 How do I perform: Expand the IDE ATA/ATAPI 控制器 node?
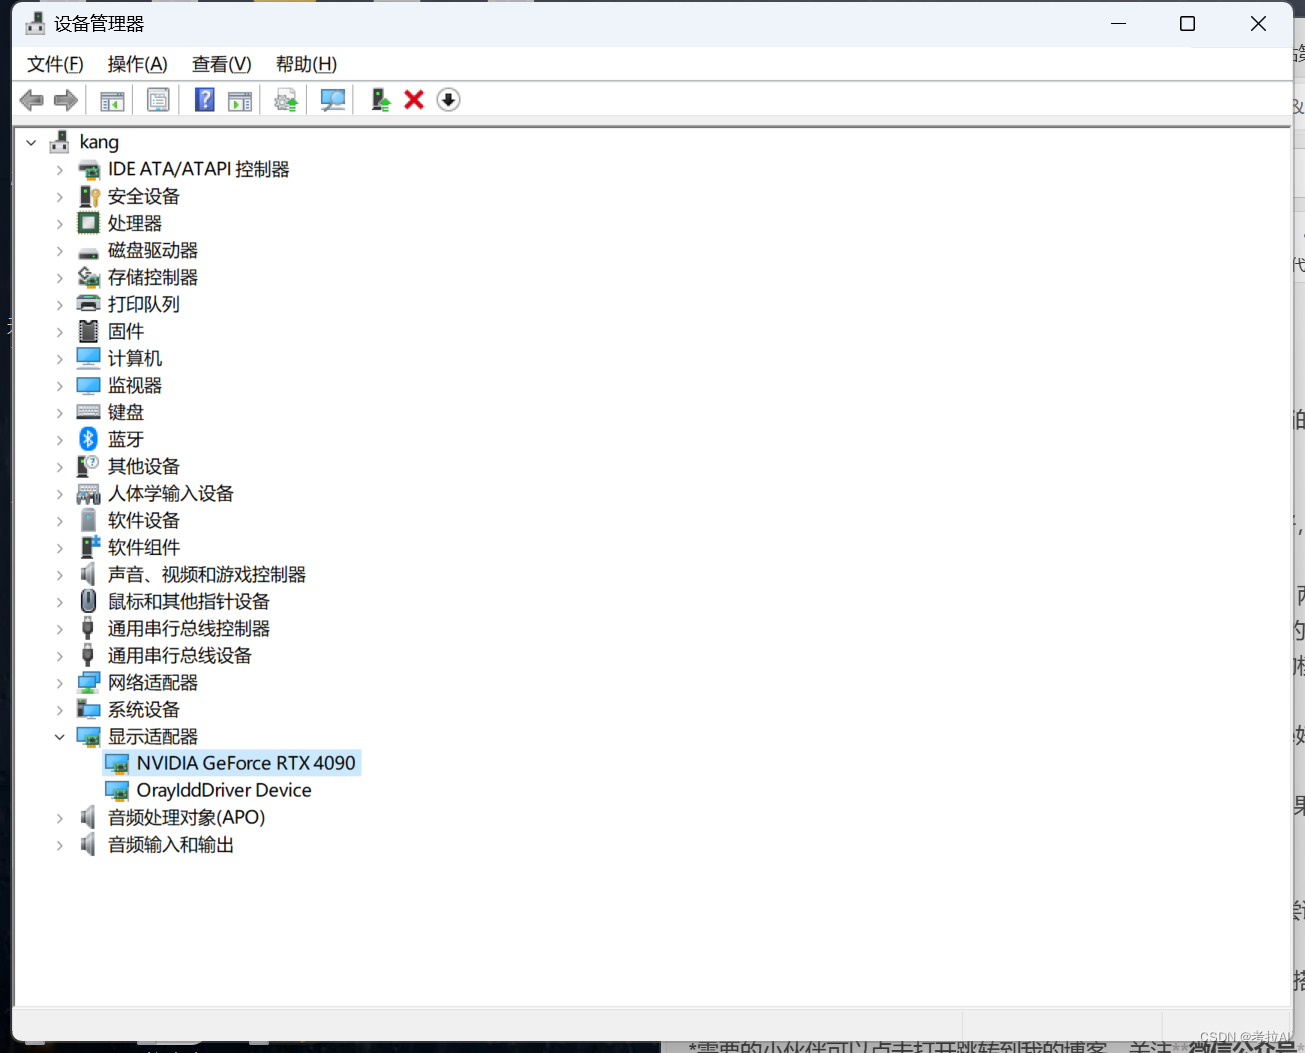click(59, 169)
